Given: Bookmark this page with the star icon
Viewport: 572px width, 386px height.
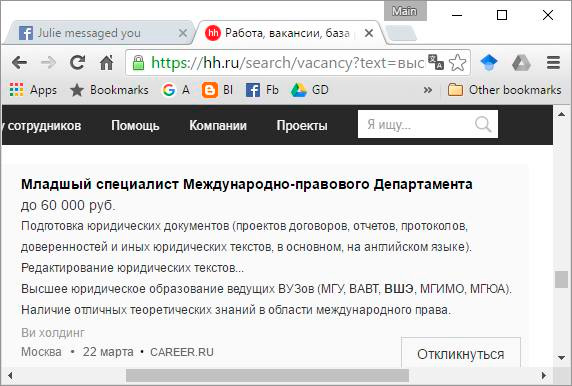Looking at the screenshot, I should [457, 63].
